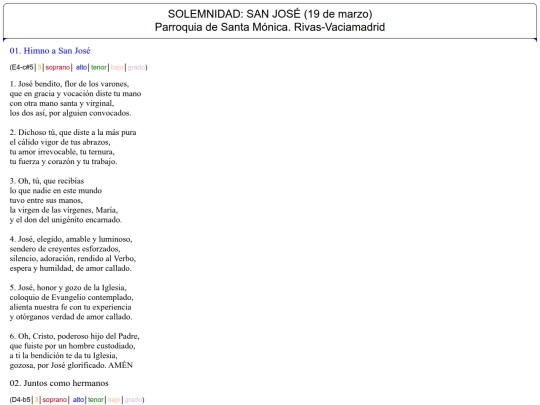This screenshot has width=540, height=405.
Task: Click the line 'alienta nuestra fe con tu experiencia'
Action: coord(71,307)
